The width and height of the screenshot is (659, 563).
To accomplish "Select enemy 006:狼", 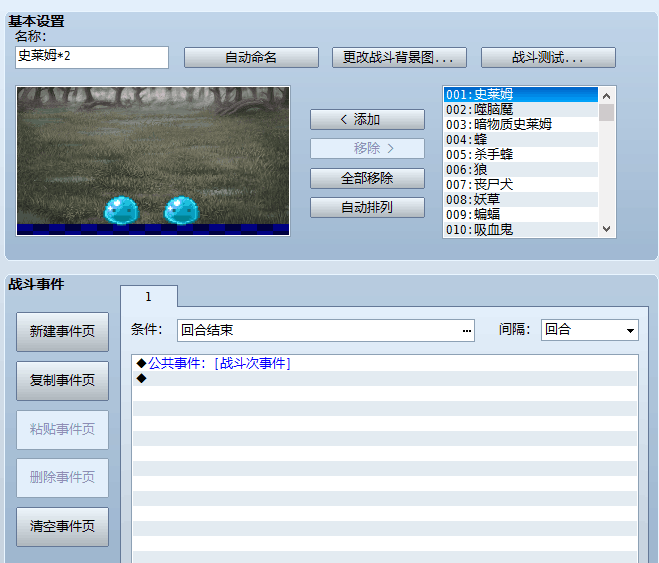I will [521, 170].
